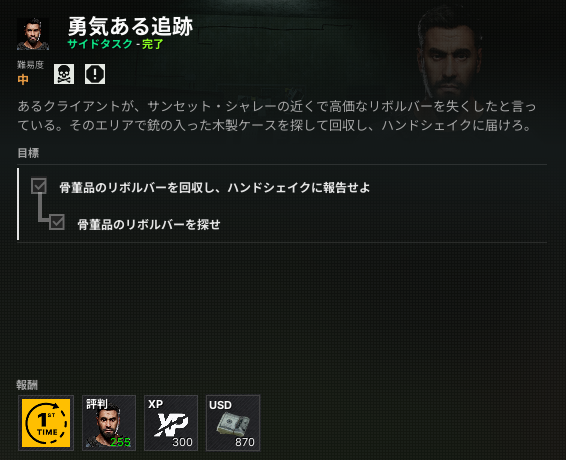The image size is (566, 460).
Task: Click the 難易度 label
Action: [x=30, y=65]
